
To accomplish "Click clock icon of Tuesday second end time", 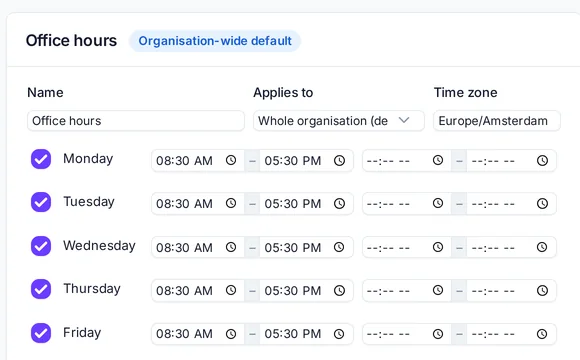I will [542, 203].
